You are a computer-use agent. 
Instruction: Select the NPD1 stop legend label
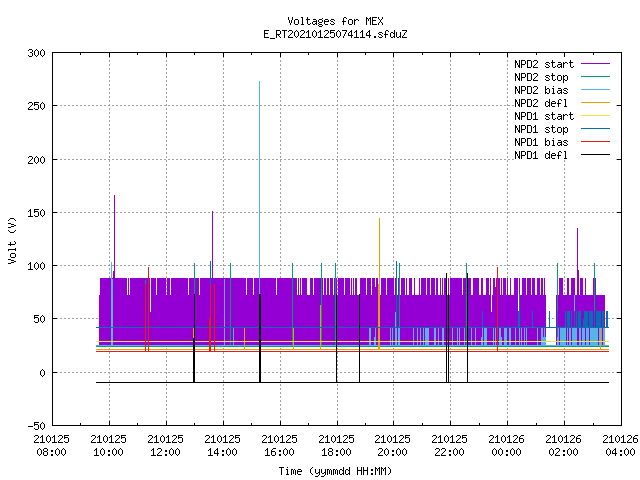tap(541, 129)
